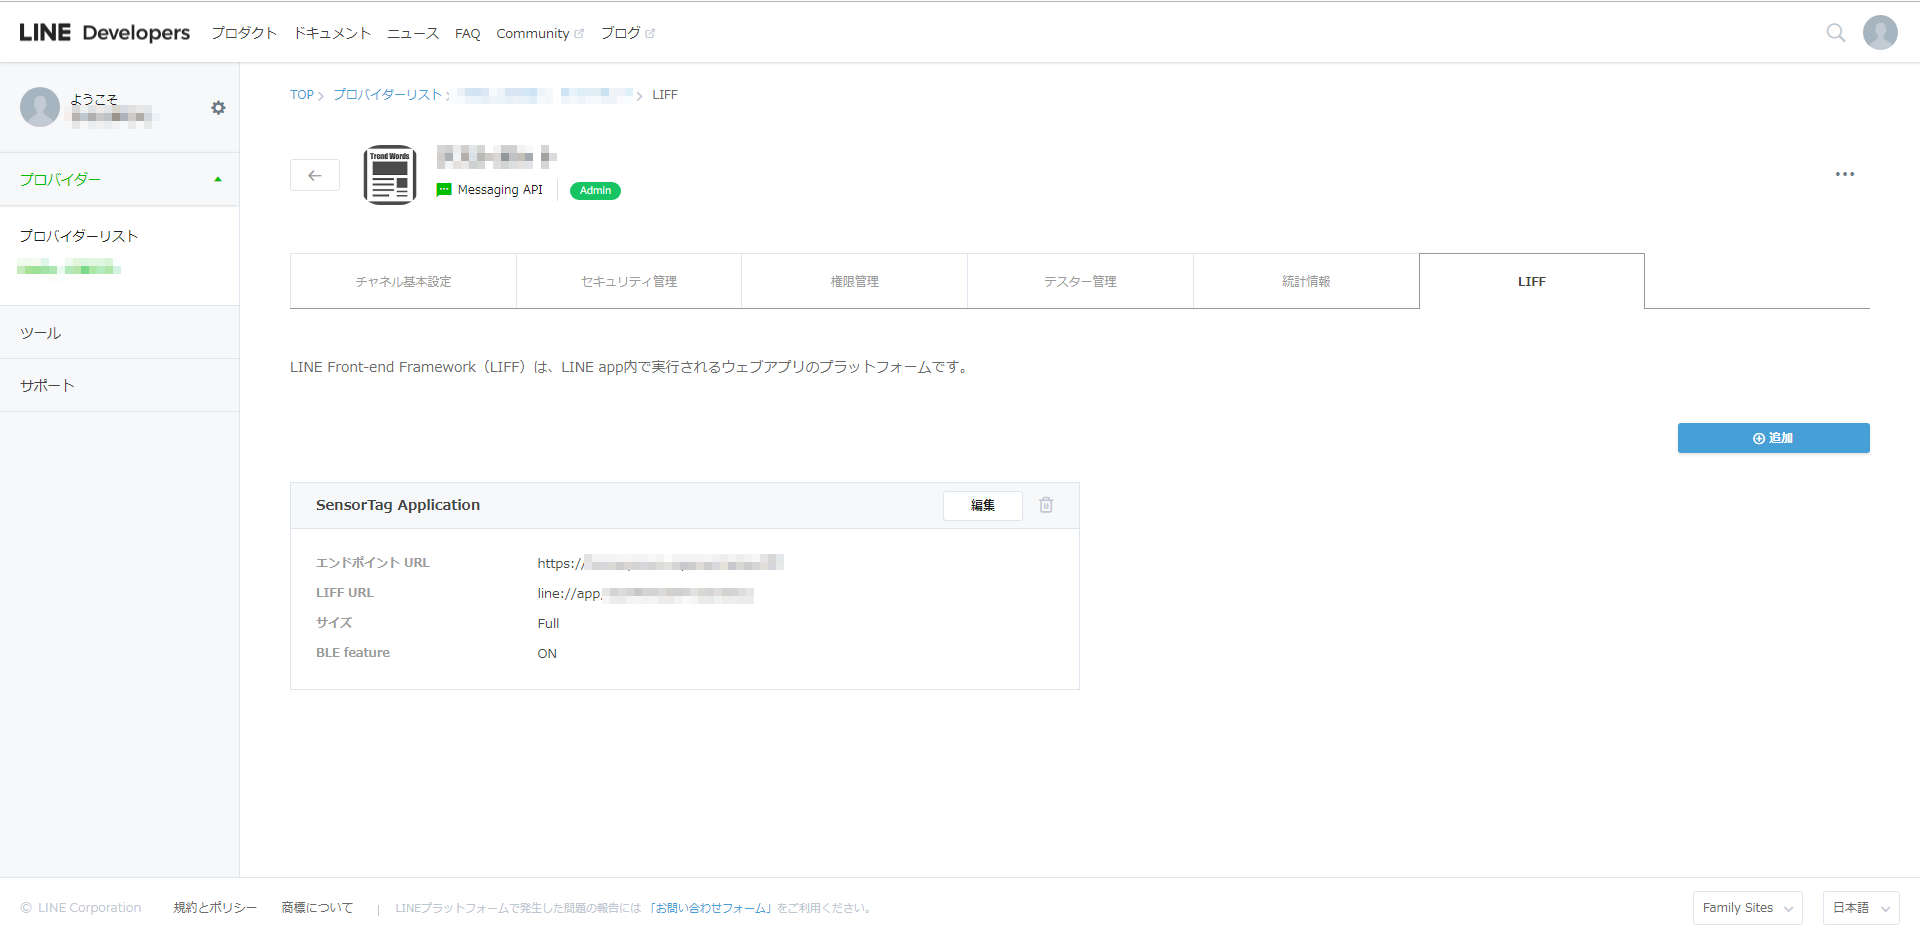
Task: Click the © LINE Corporation footer text
Action: (x=81, y=908)
